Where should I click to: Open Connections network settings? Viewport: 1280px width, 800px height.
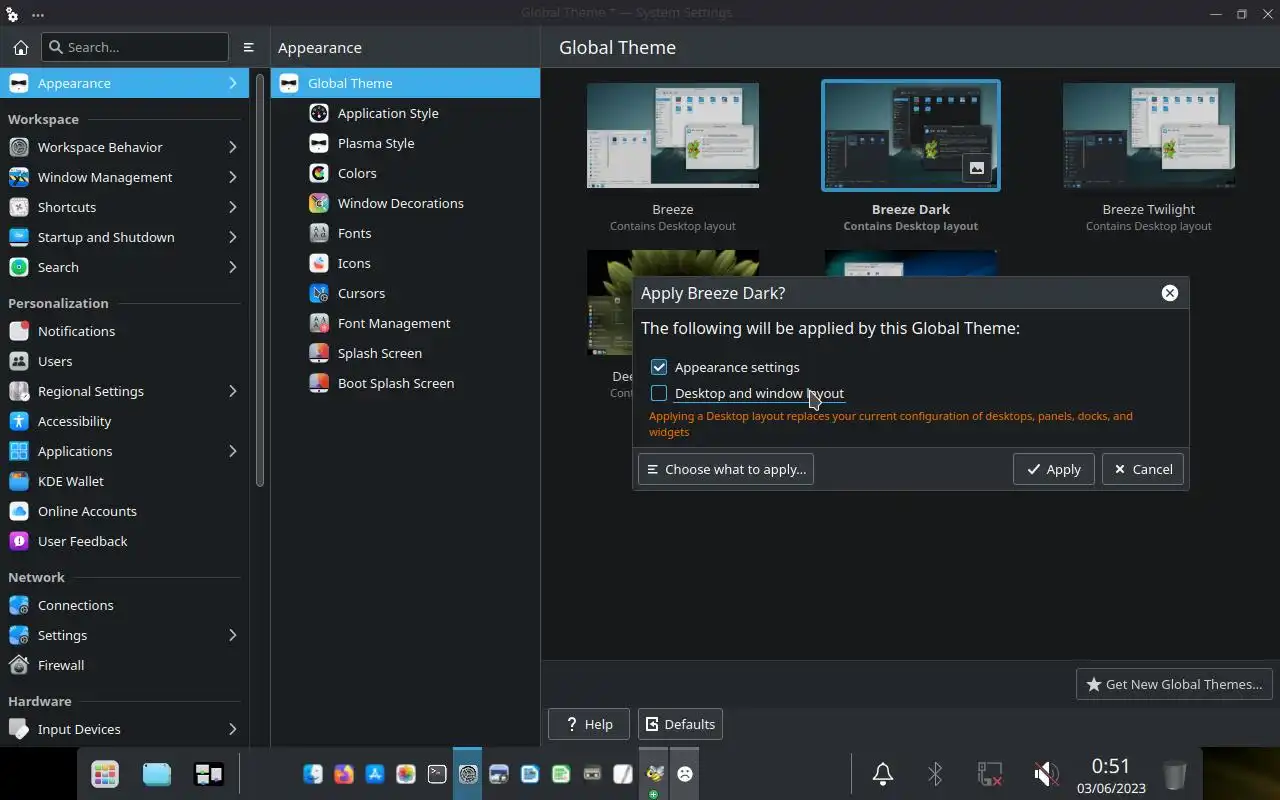[x=124, y=605]
